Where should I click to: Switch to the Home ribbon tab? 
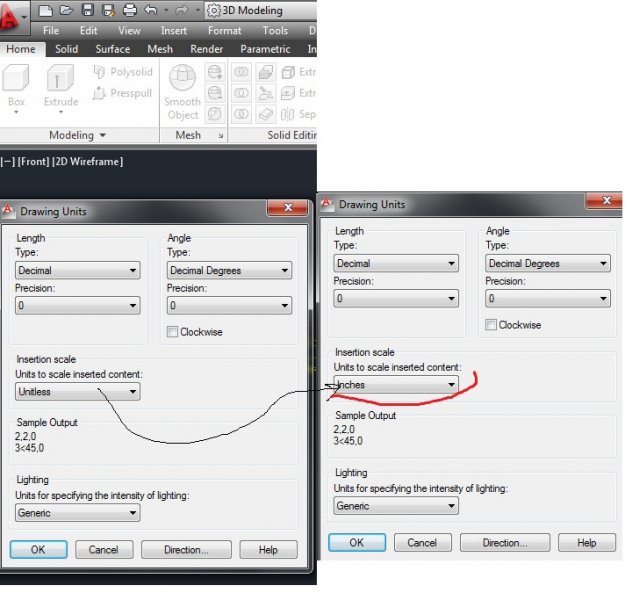pyautogui.click(x=21, y=49)
